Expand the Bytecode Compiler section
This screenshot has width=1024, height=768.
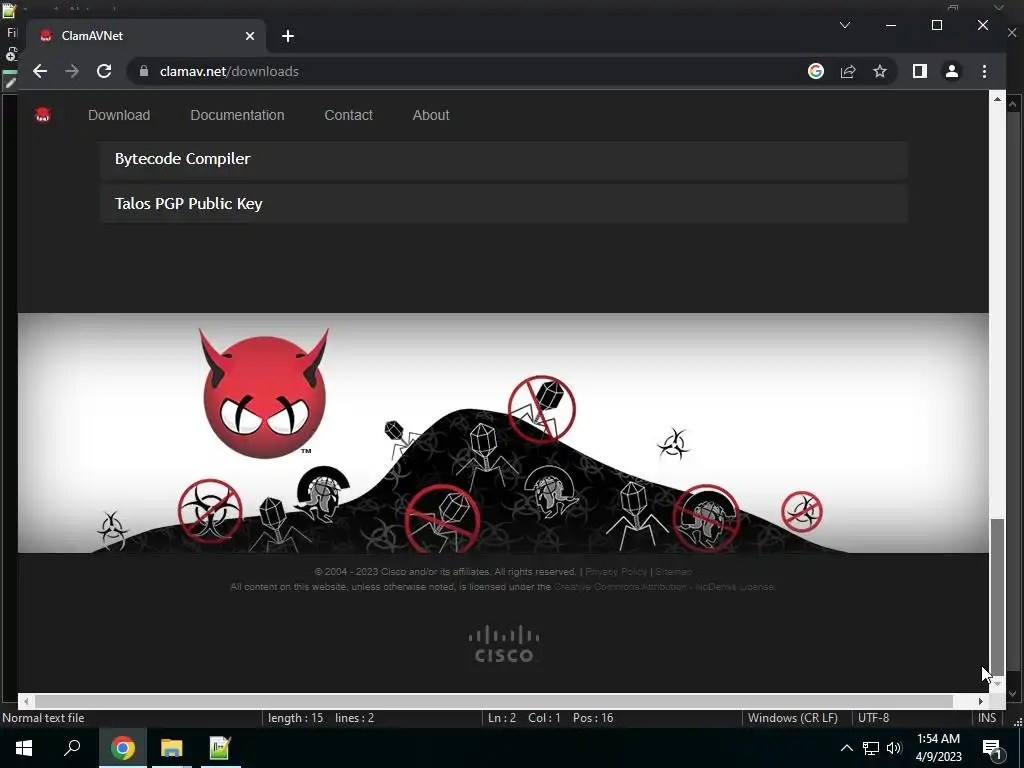pyautogui.click(x=504, y=159)
